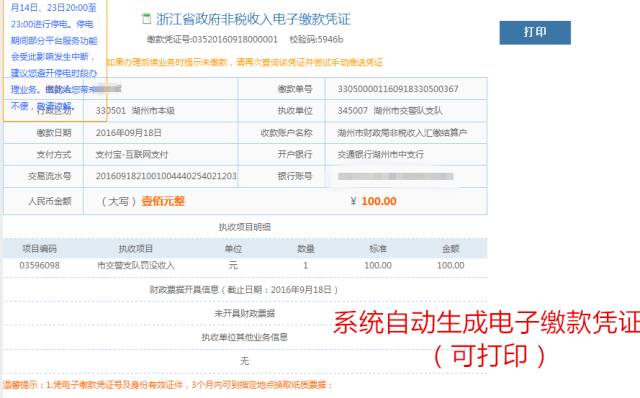Click the 标准 column header
This screenshot has height=398, width=640.
pyautogui.click(x=378, y=249)
